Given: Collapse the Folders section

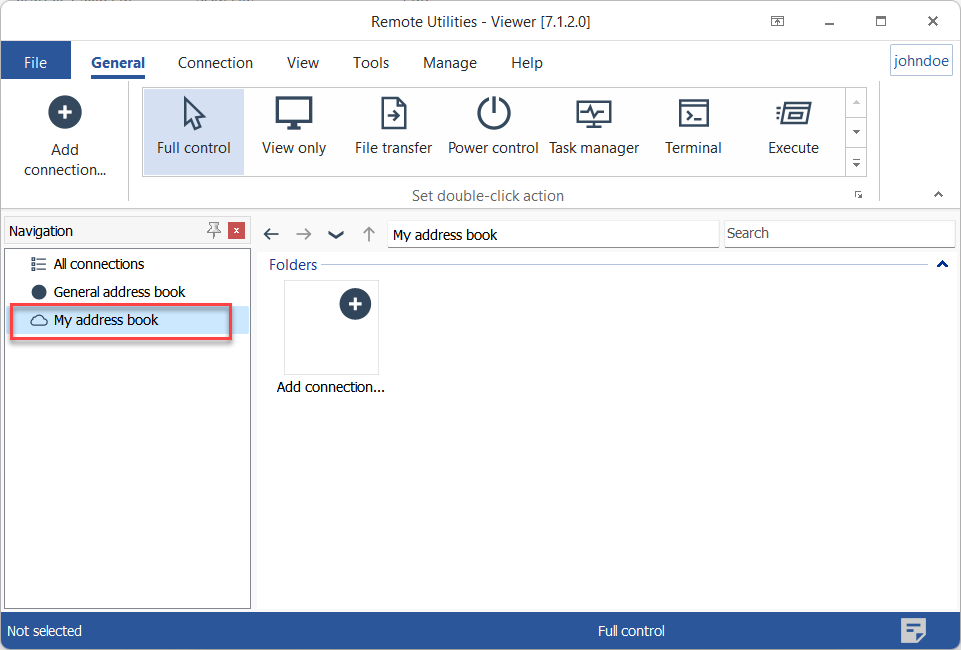Looking at the screenshot, I should (941, 265).
